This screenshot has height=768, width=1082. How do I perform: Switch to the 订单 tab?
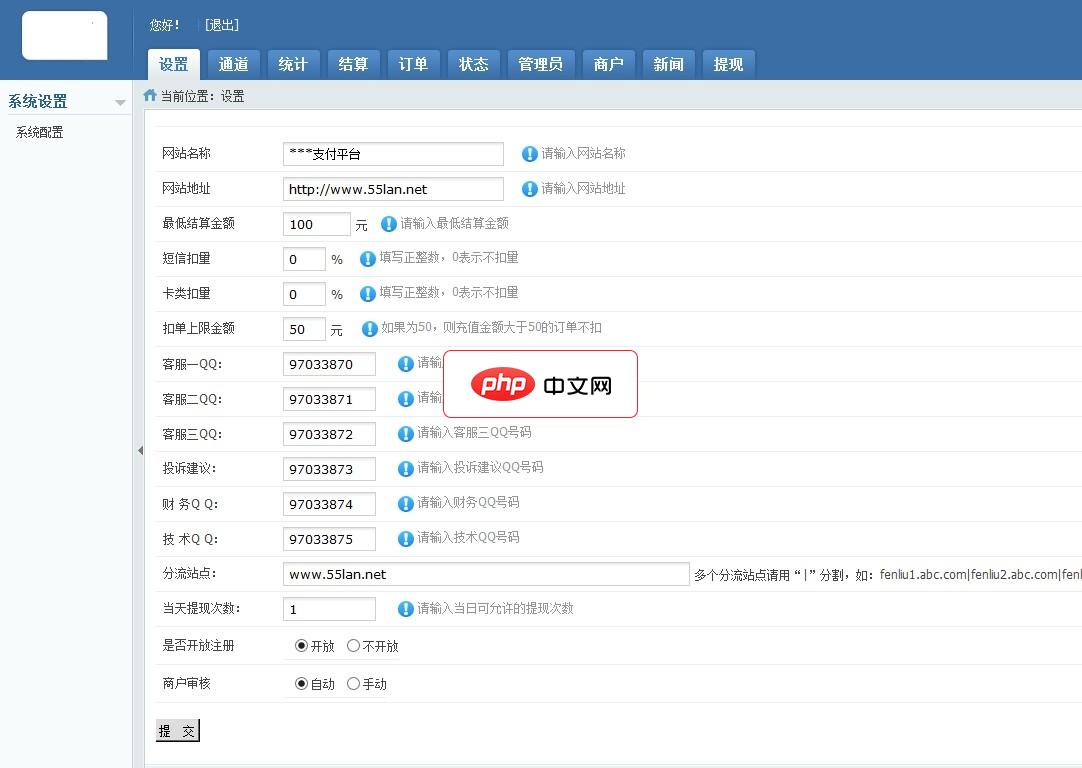(x=413, y=63)
